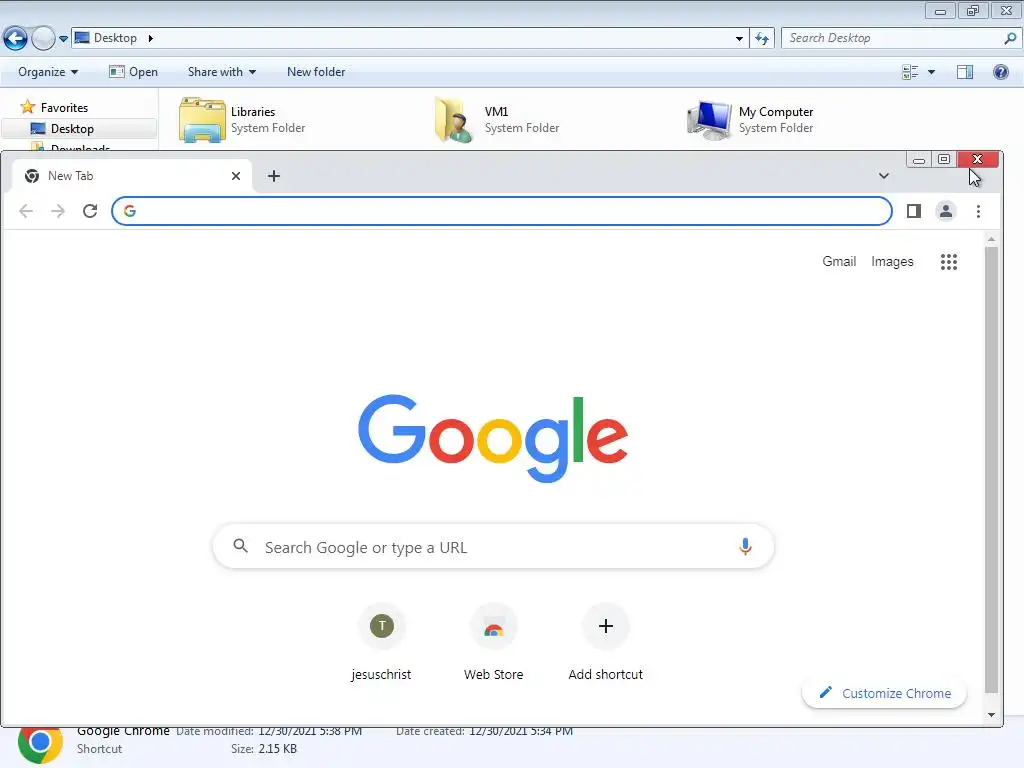Screen dimensions: 1024x768
Task: Go back in the Explorer window
Action: [x=16, y=39]
